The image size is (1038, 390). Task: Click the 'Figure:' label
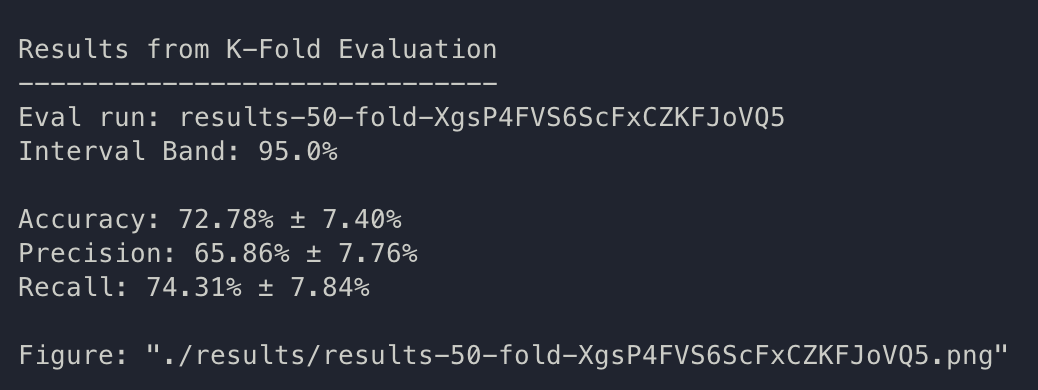click(x=73, y=356)
